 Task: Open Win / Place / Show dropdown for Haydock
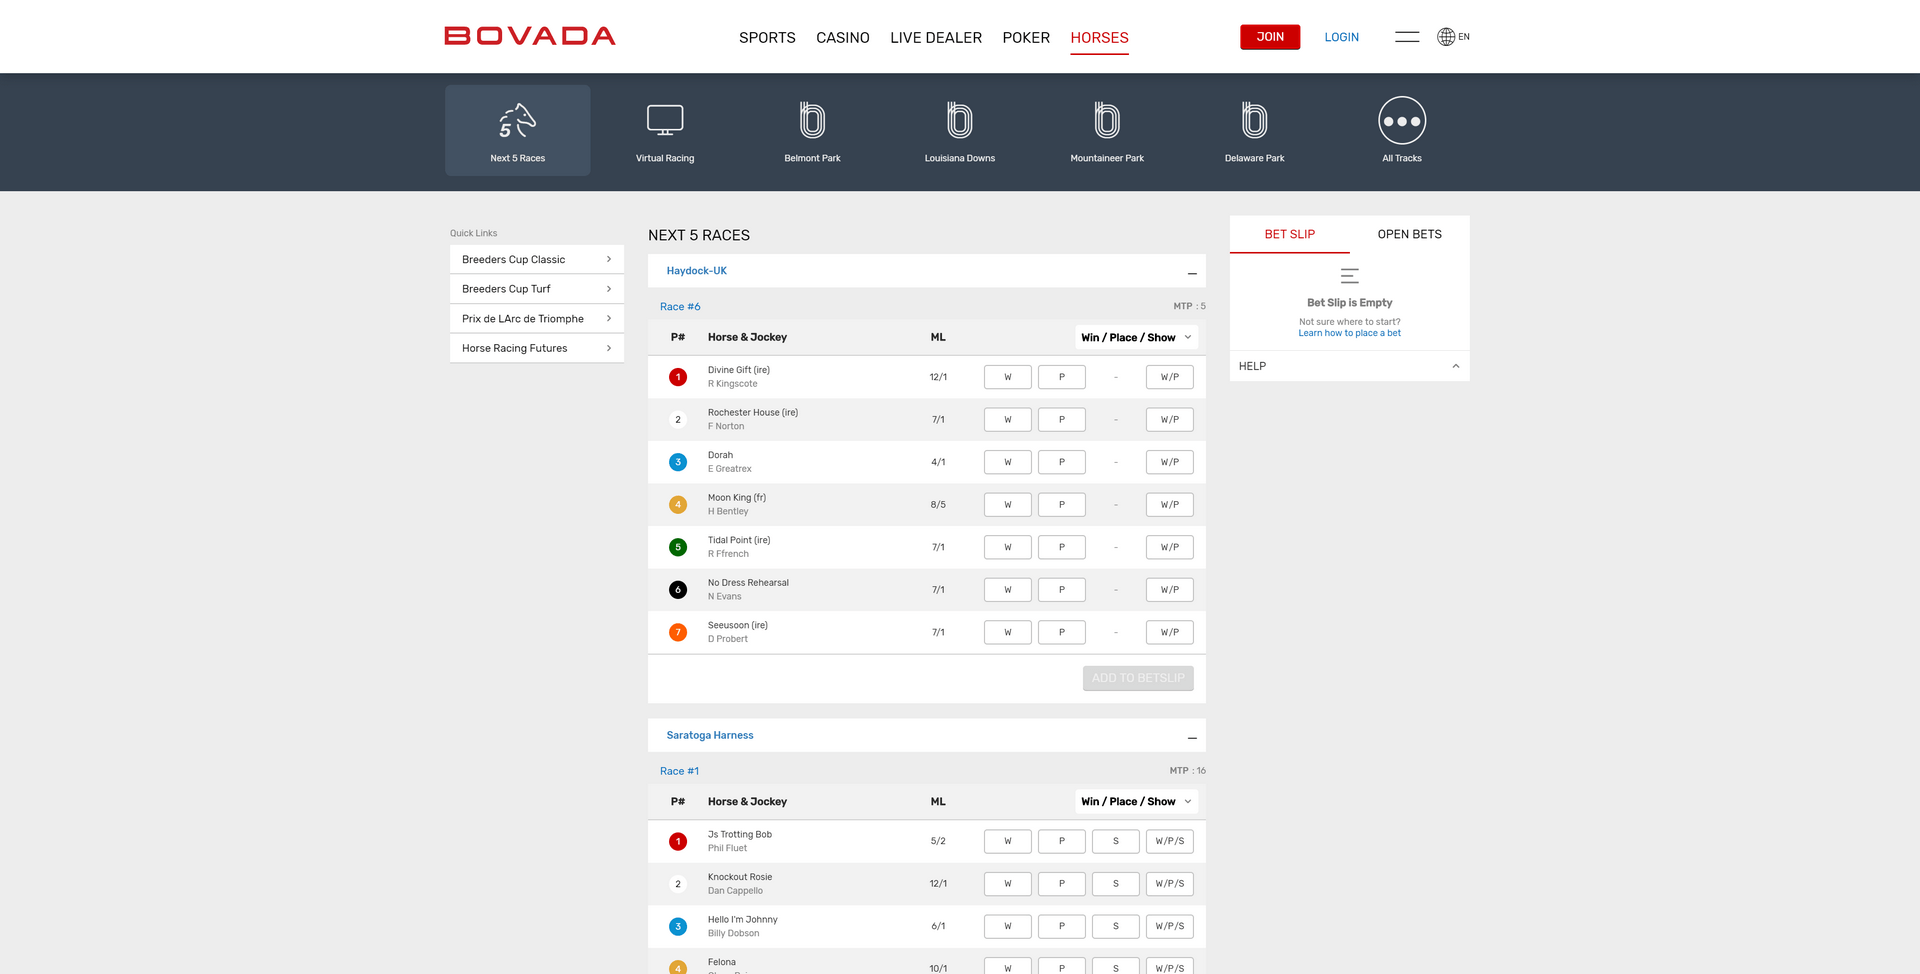tap(1137, 337)
